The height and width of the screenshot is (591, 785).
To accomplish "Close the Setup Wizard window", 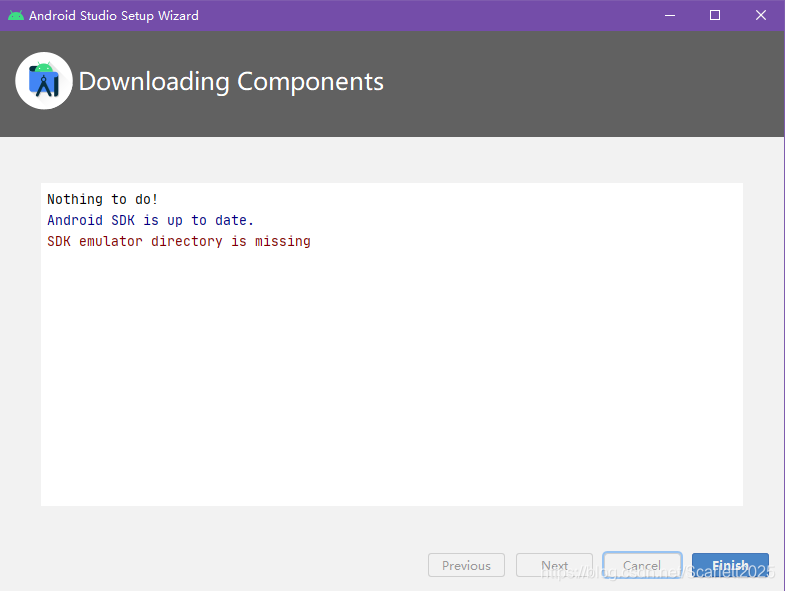I will click(761, 16).
